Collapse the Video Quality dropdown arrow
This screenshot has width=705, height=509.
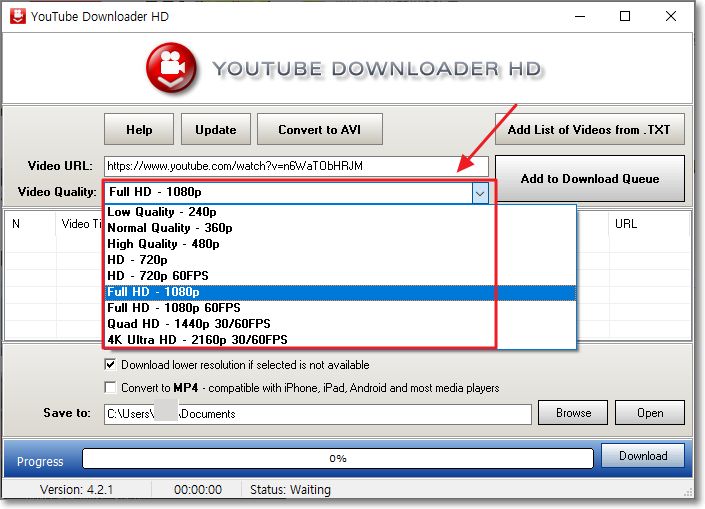point(480,193)
